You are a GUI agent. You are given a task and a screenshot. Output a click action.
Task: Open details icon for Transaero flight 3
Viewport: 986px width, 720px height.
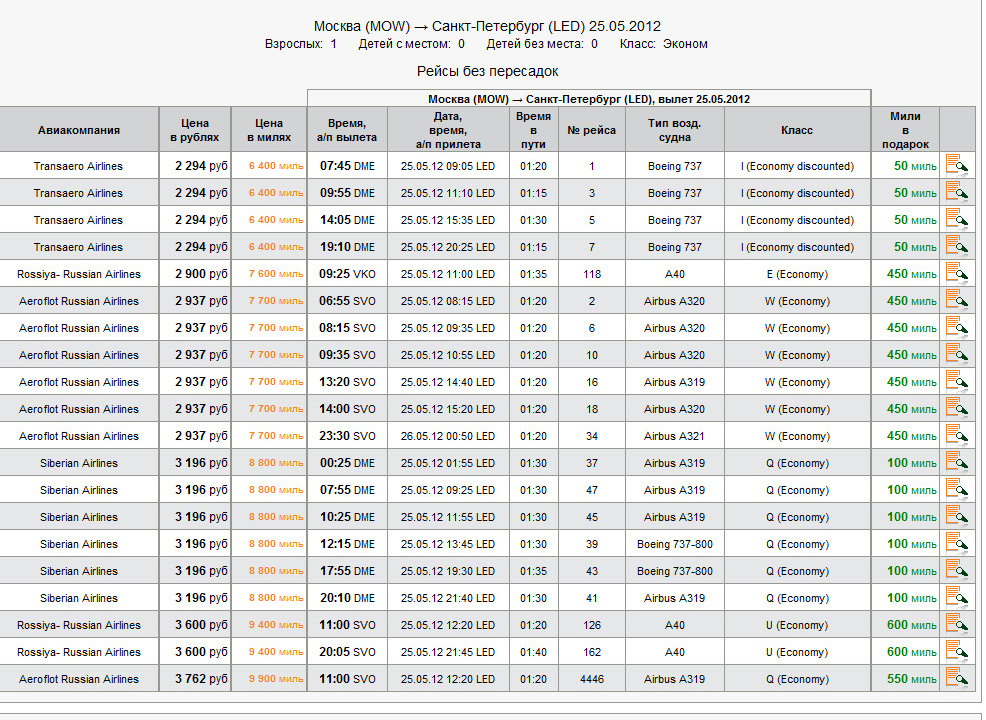coord(956,192)
